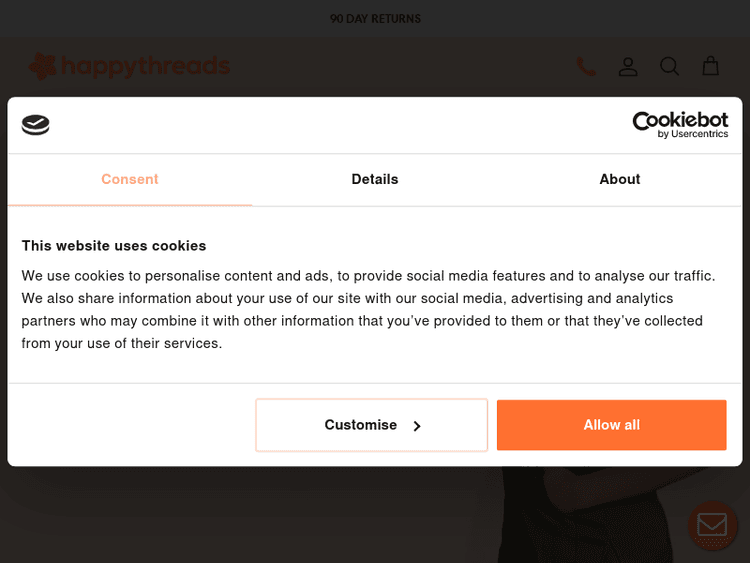This screenshot has height=563, width=750.
Task: Open search with the magnifier icon
Action: [x=669, y=67]
